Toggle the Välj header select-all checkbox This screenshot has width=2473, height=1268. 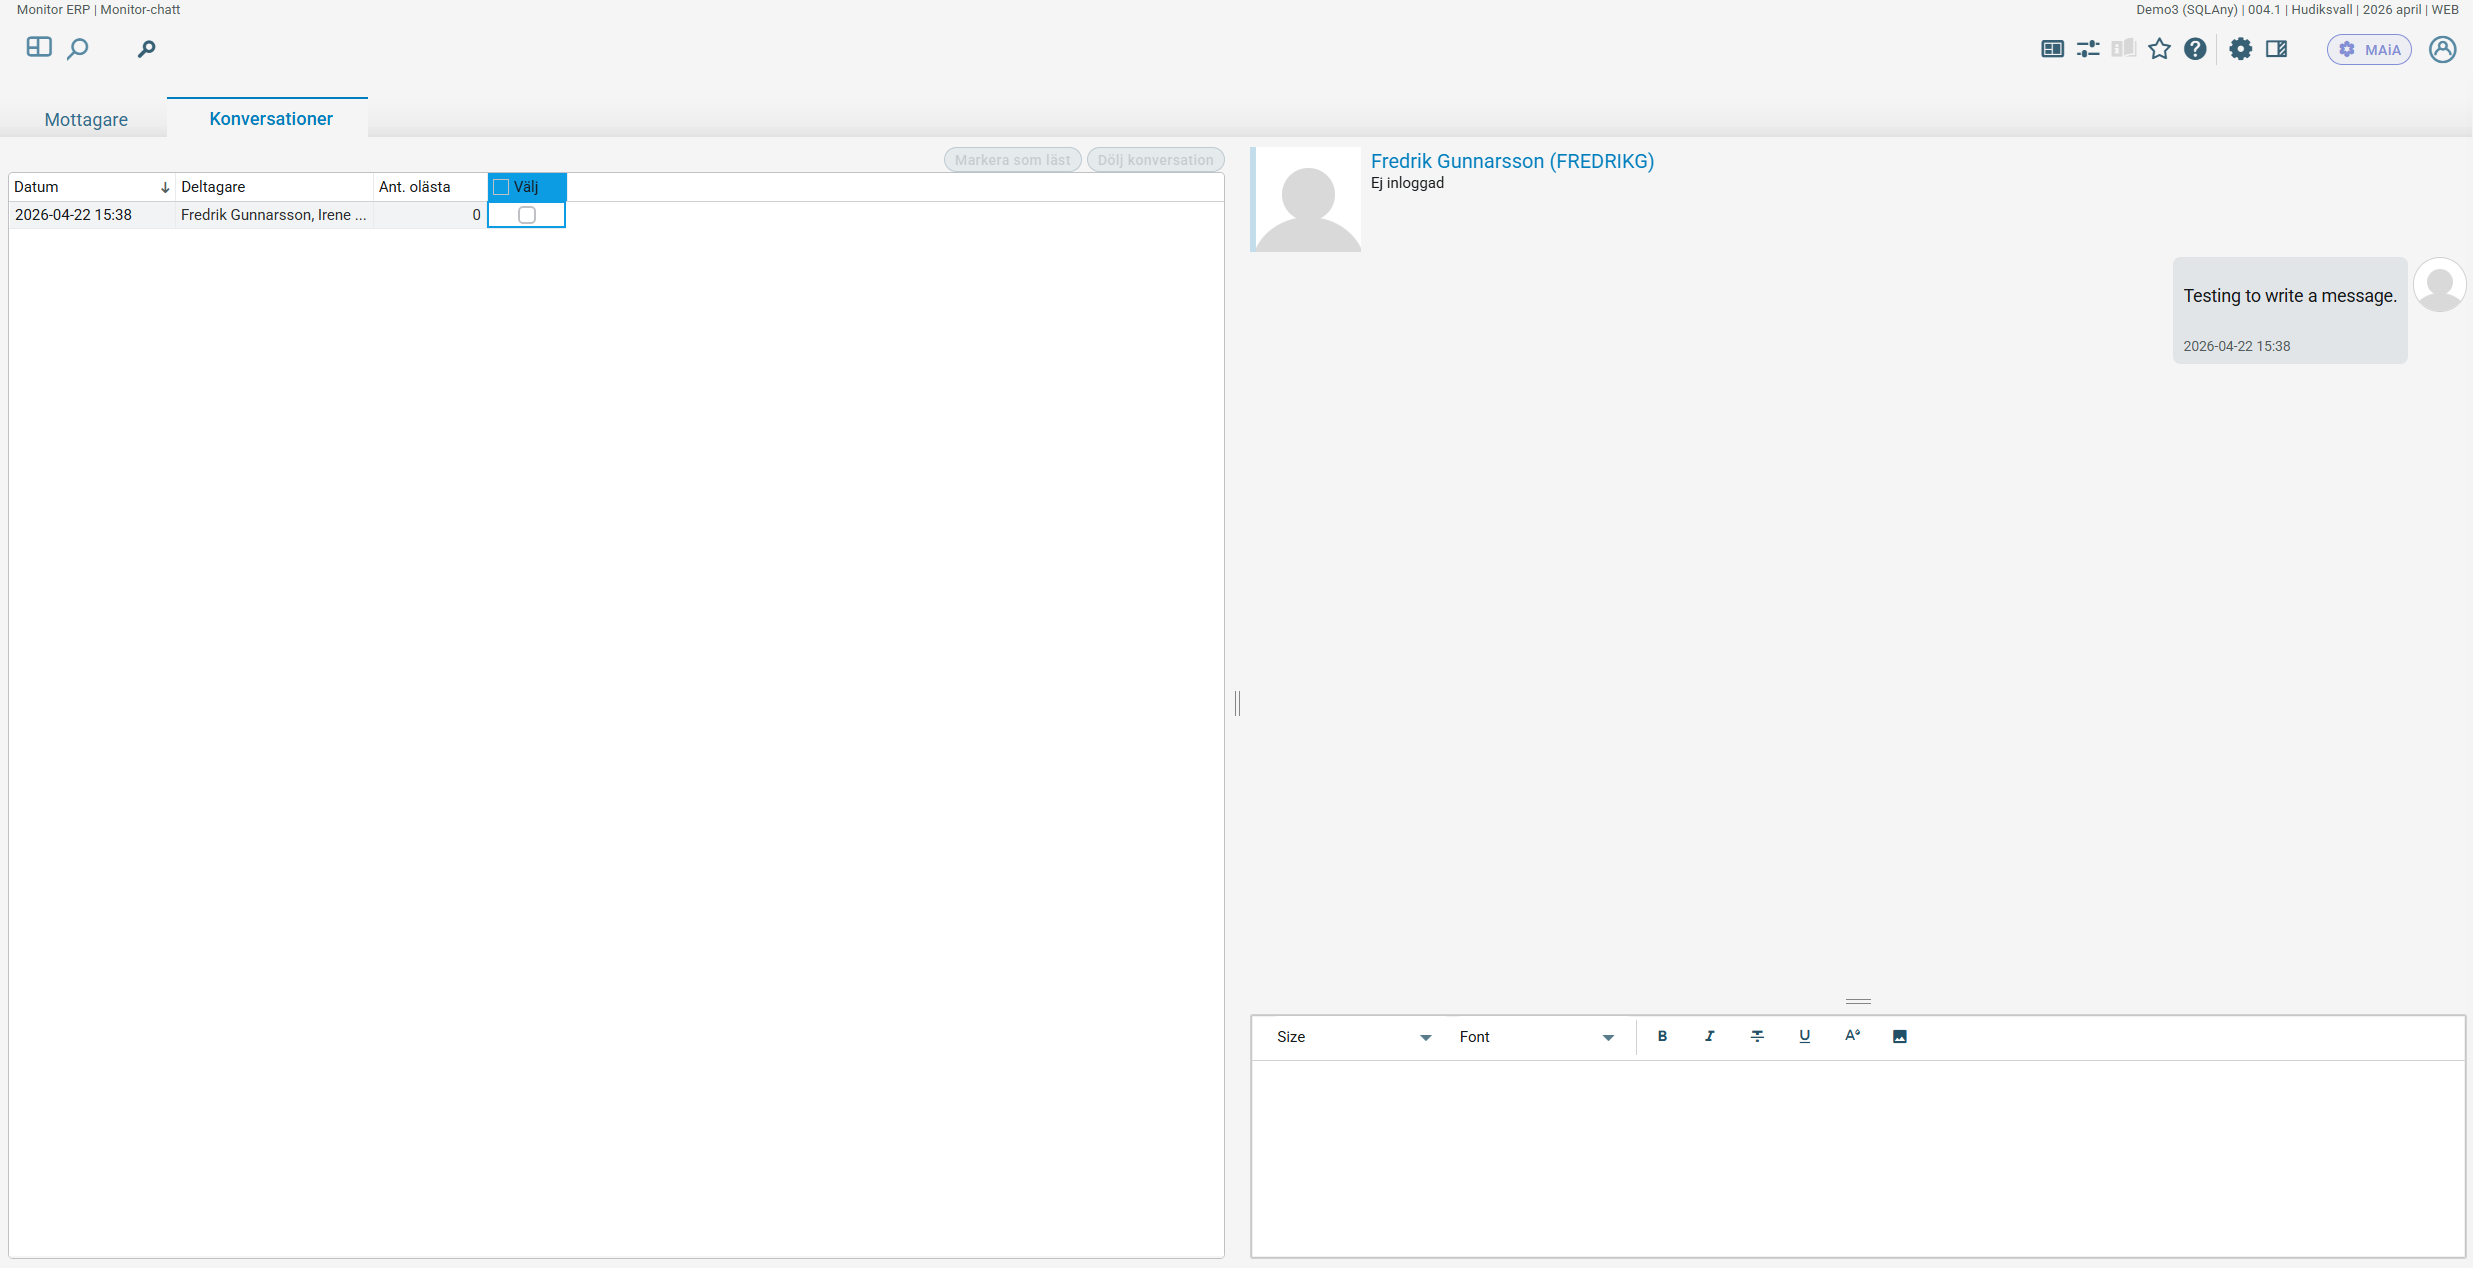point(501,187)
